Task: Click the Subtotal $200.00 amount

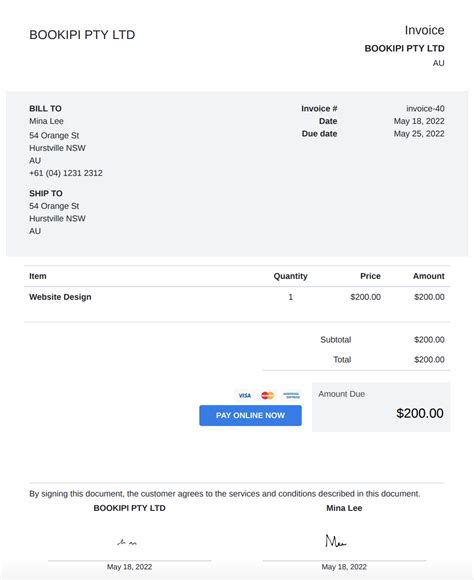Action: click(x=429, y=340)
